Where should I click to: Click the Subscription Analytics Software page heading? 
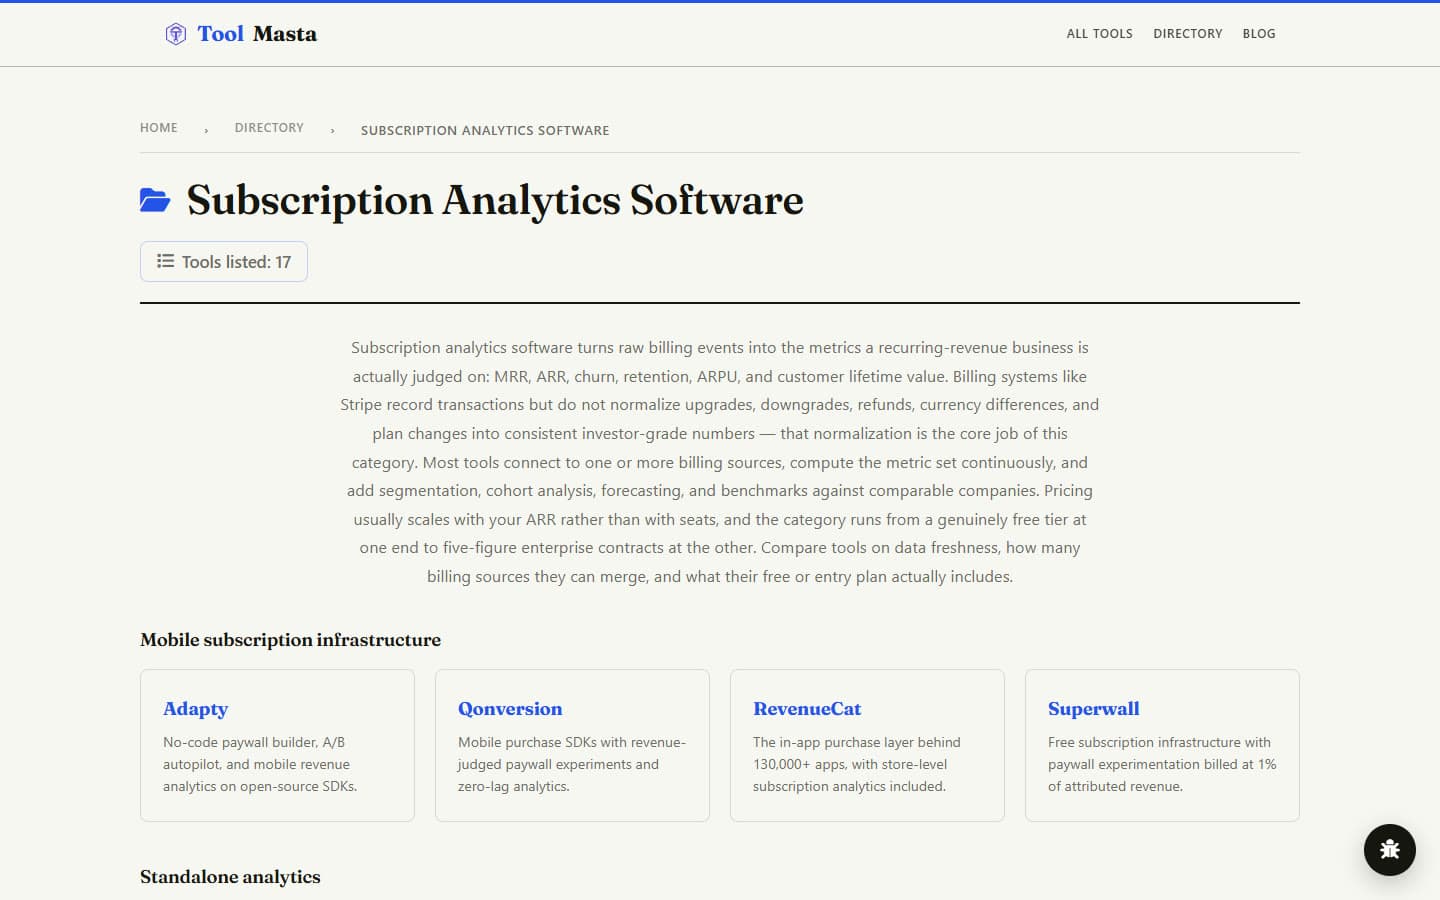point(495,200)
